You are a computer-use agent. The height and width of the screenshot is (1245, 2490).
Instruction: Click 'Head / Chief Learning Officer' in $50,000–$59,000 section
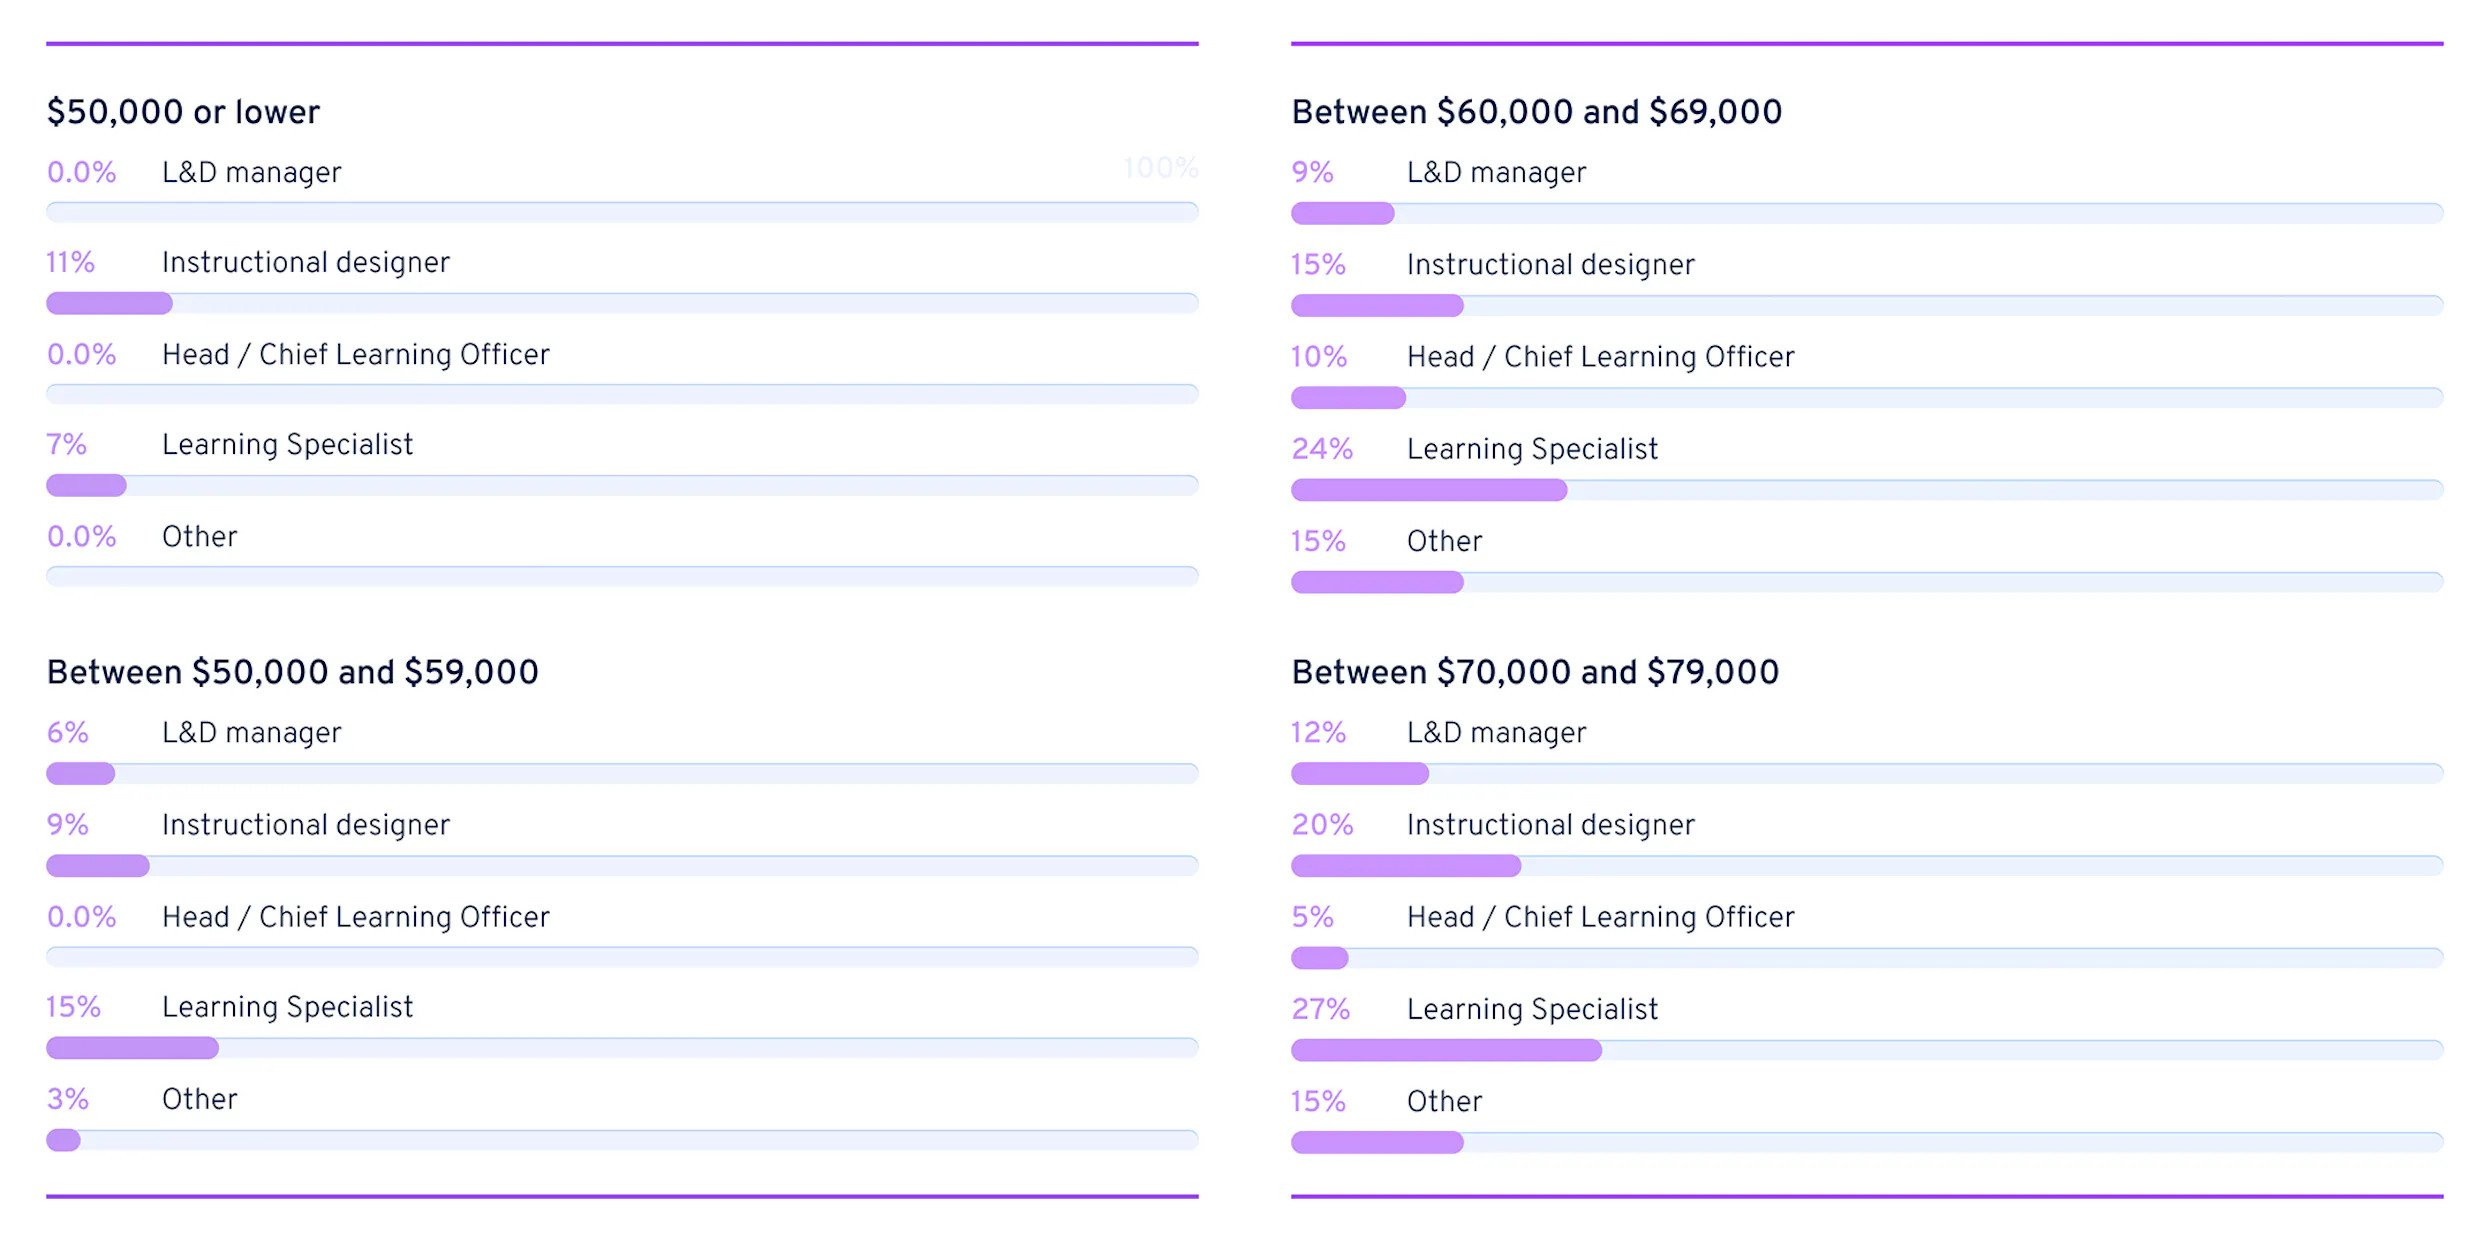tap(355, 917)
